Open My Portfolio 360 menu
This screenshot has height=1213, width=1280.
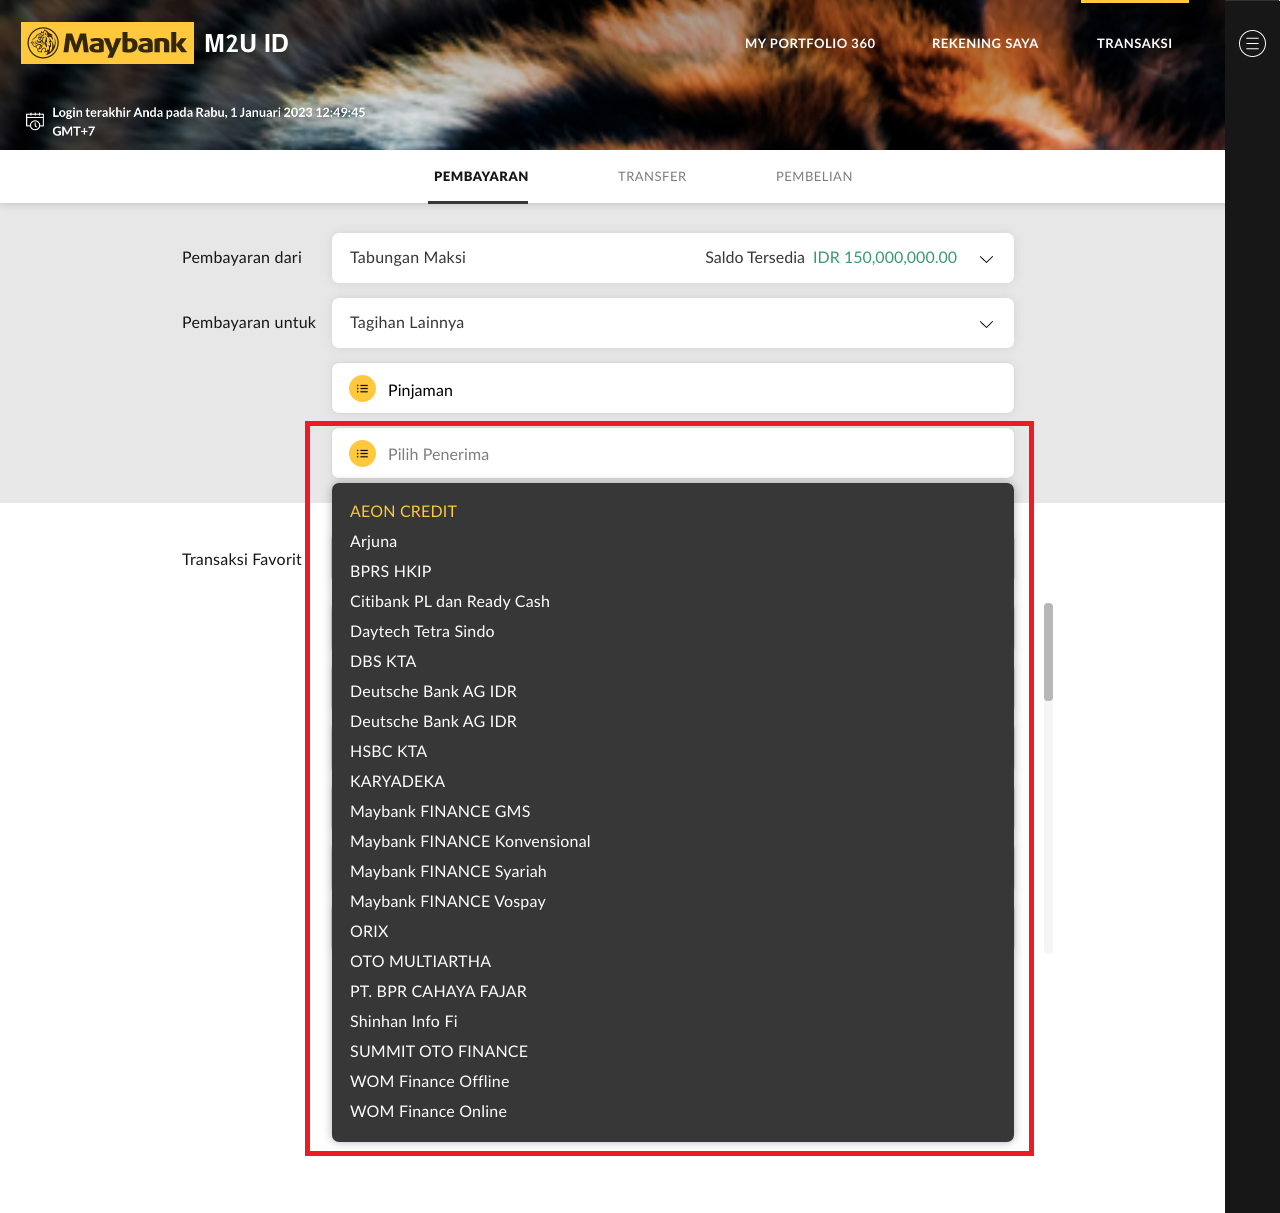tap(810, 44)
